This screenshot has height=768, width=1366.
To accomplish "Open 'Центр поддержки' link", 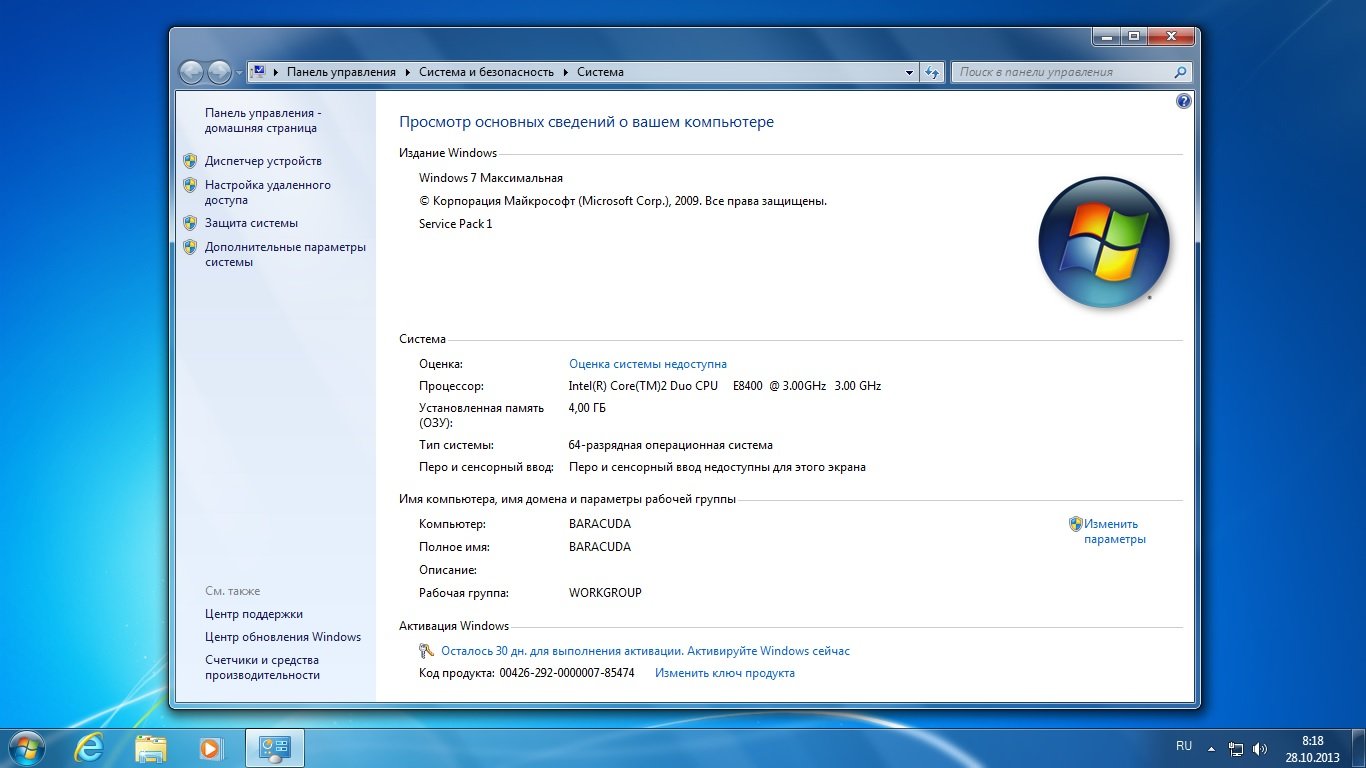I will 254,614.
